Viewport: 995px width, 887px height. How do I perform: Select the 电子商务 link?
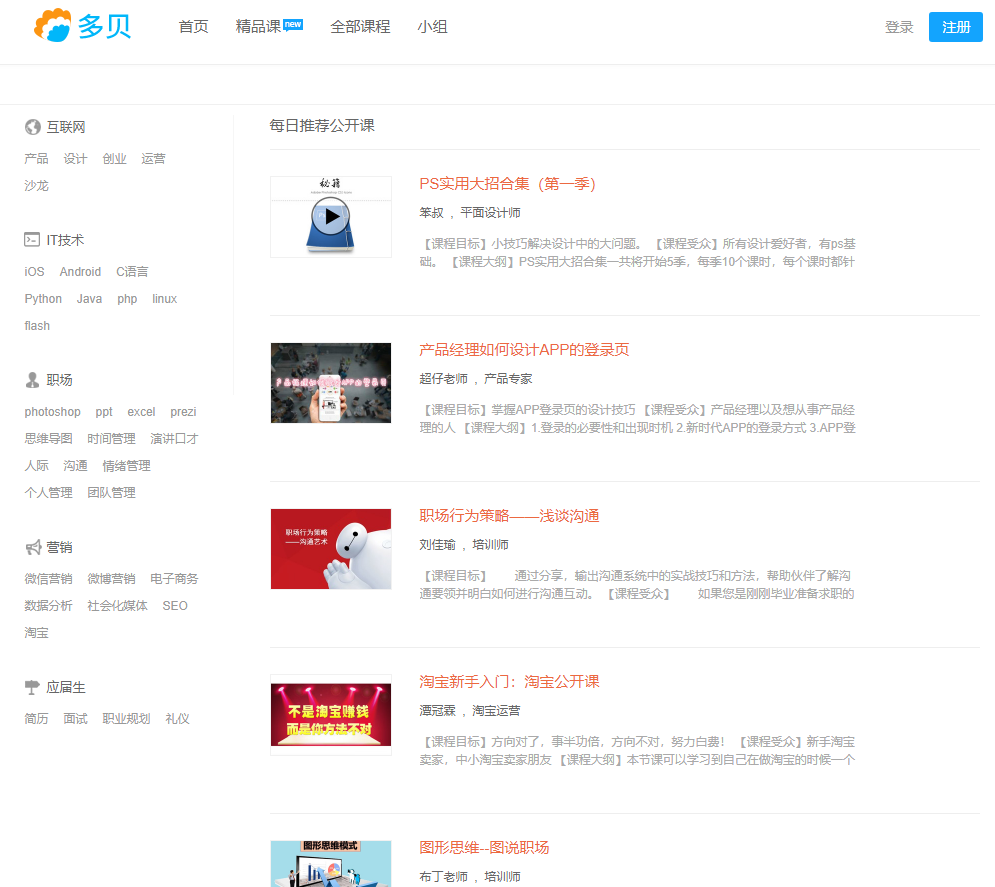175,579
